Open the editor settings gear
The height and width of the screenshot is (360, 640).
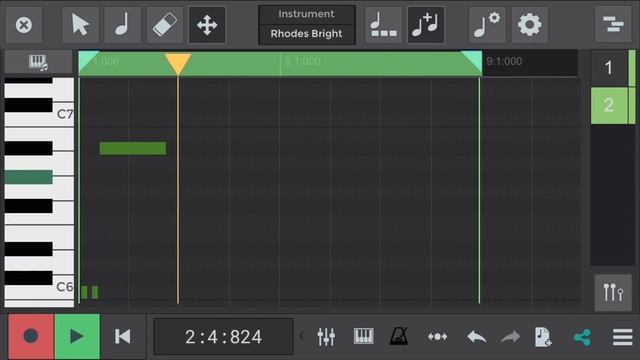point(529,25)
